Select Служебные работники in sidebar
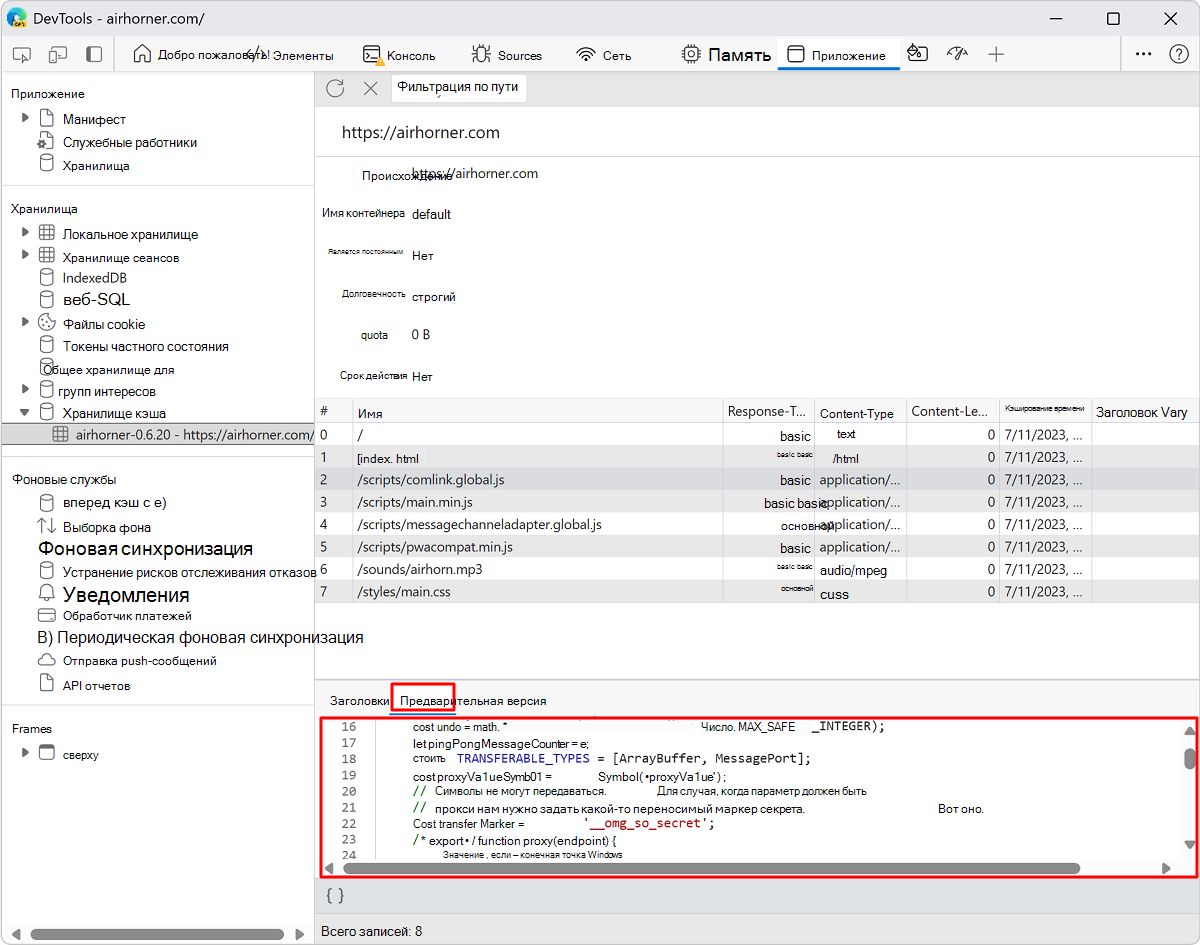 pos(129,142)
